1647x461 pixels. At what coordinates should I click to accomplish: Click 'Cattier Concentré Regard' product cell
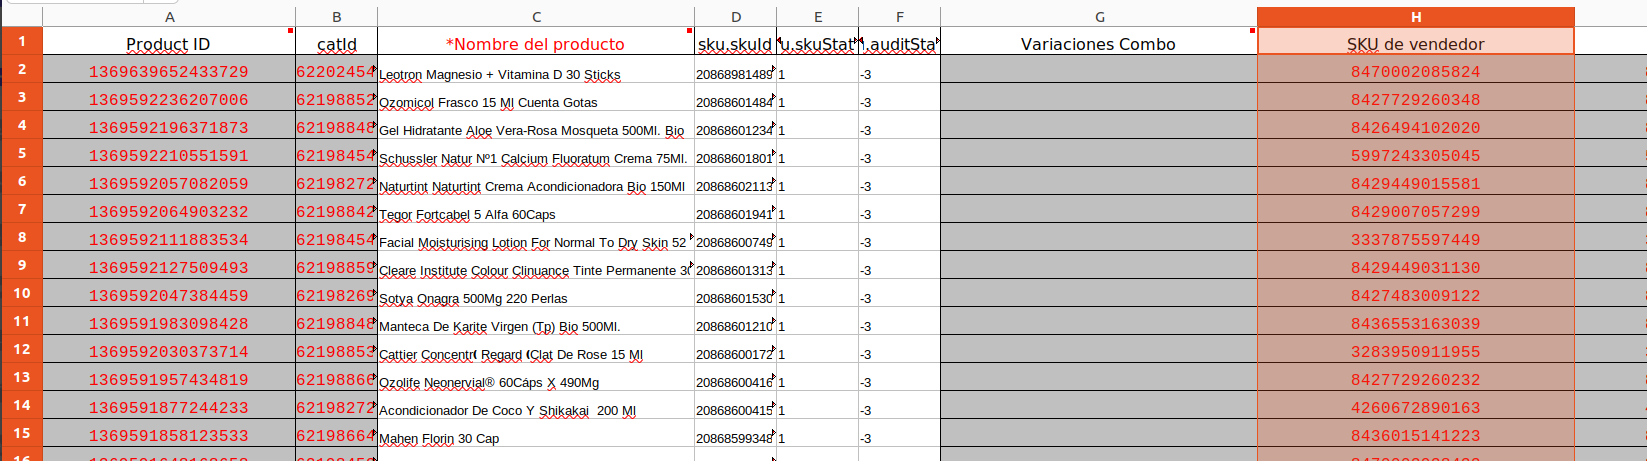[x=536, y=349]
